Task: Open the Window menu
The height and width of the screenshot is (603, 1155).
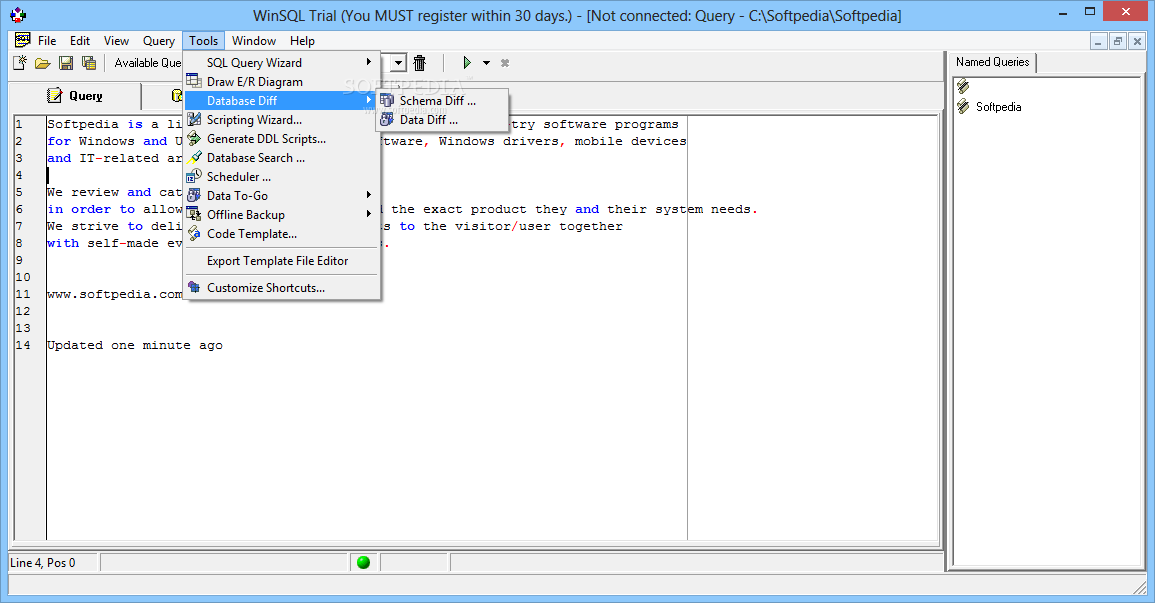Action: pyautogui.click(x=254, y=40)
